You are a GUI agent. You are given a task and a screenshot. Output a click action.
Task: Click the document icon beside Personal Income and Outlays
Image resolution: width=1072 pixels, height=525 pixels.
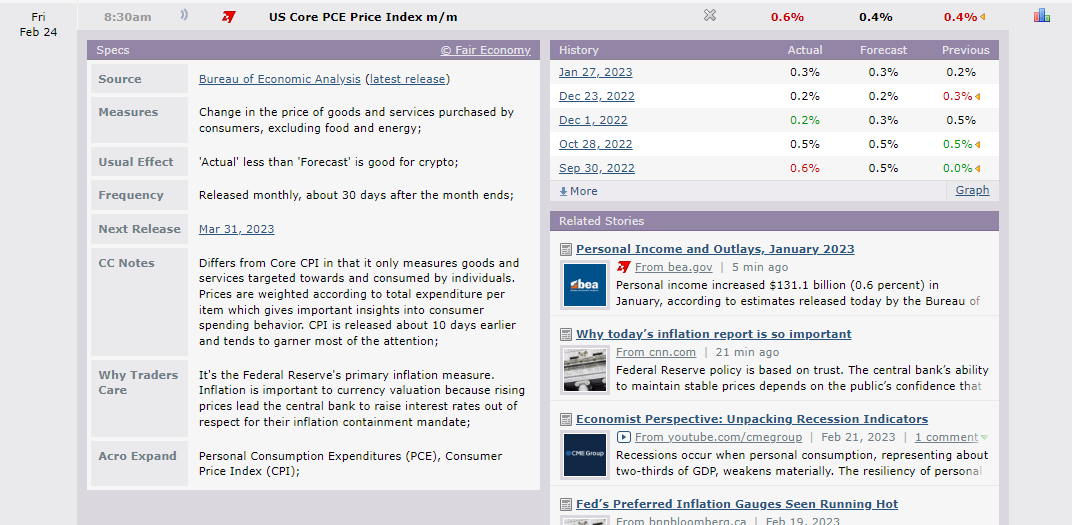[565, 250]
